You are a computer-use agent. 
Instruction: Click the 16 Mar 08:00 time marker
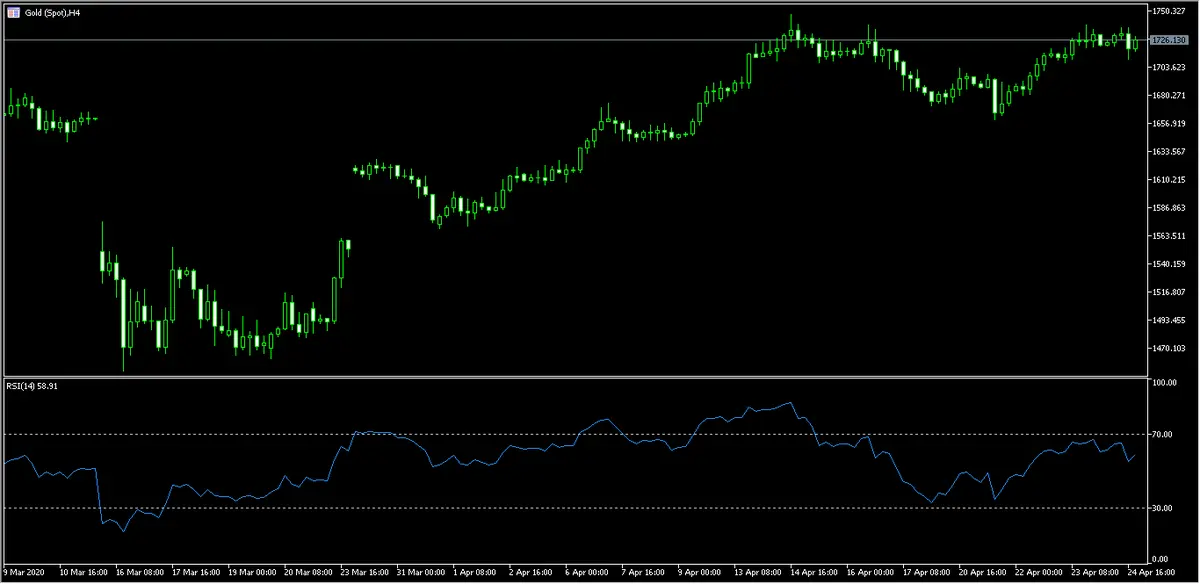138,574
